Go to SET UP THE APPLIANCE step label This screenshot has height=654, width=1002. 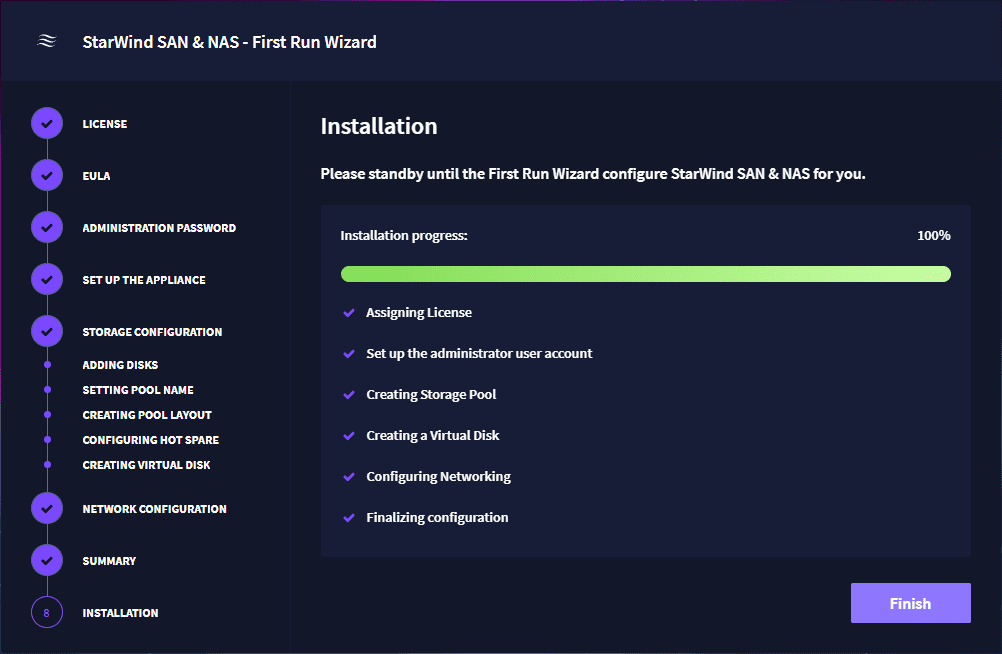tap(144, 280)
